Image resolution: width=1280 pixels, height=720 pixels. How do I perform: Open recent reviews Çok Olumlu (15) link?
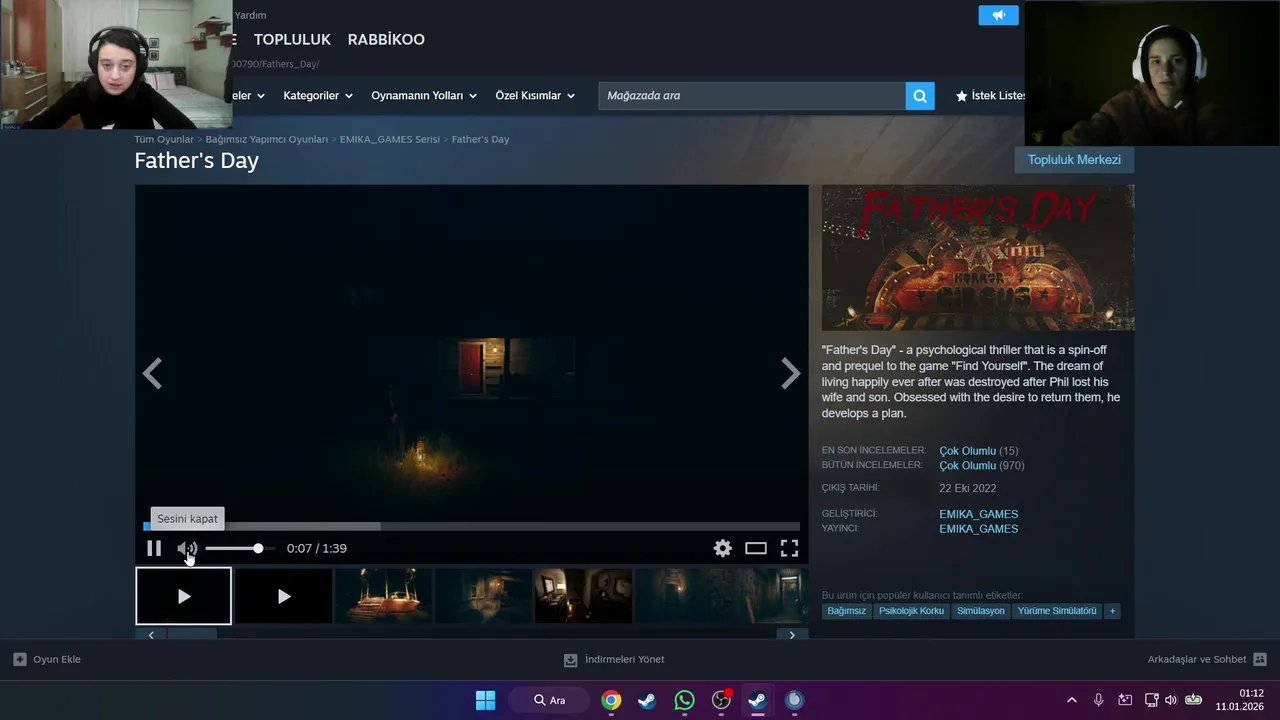[978, 451]
